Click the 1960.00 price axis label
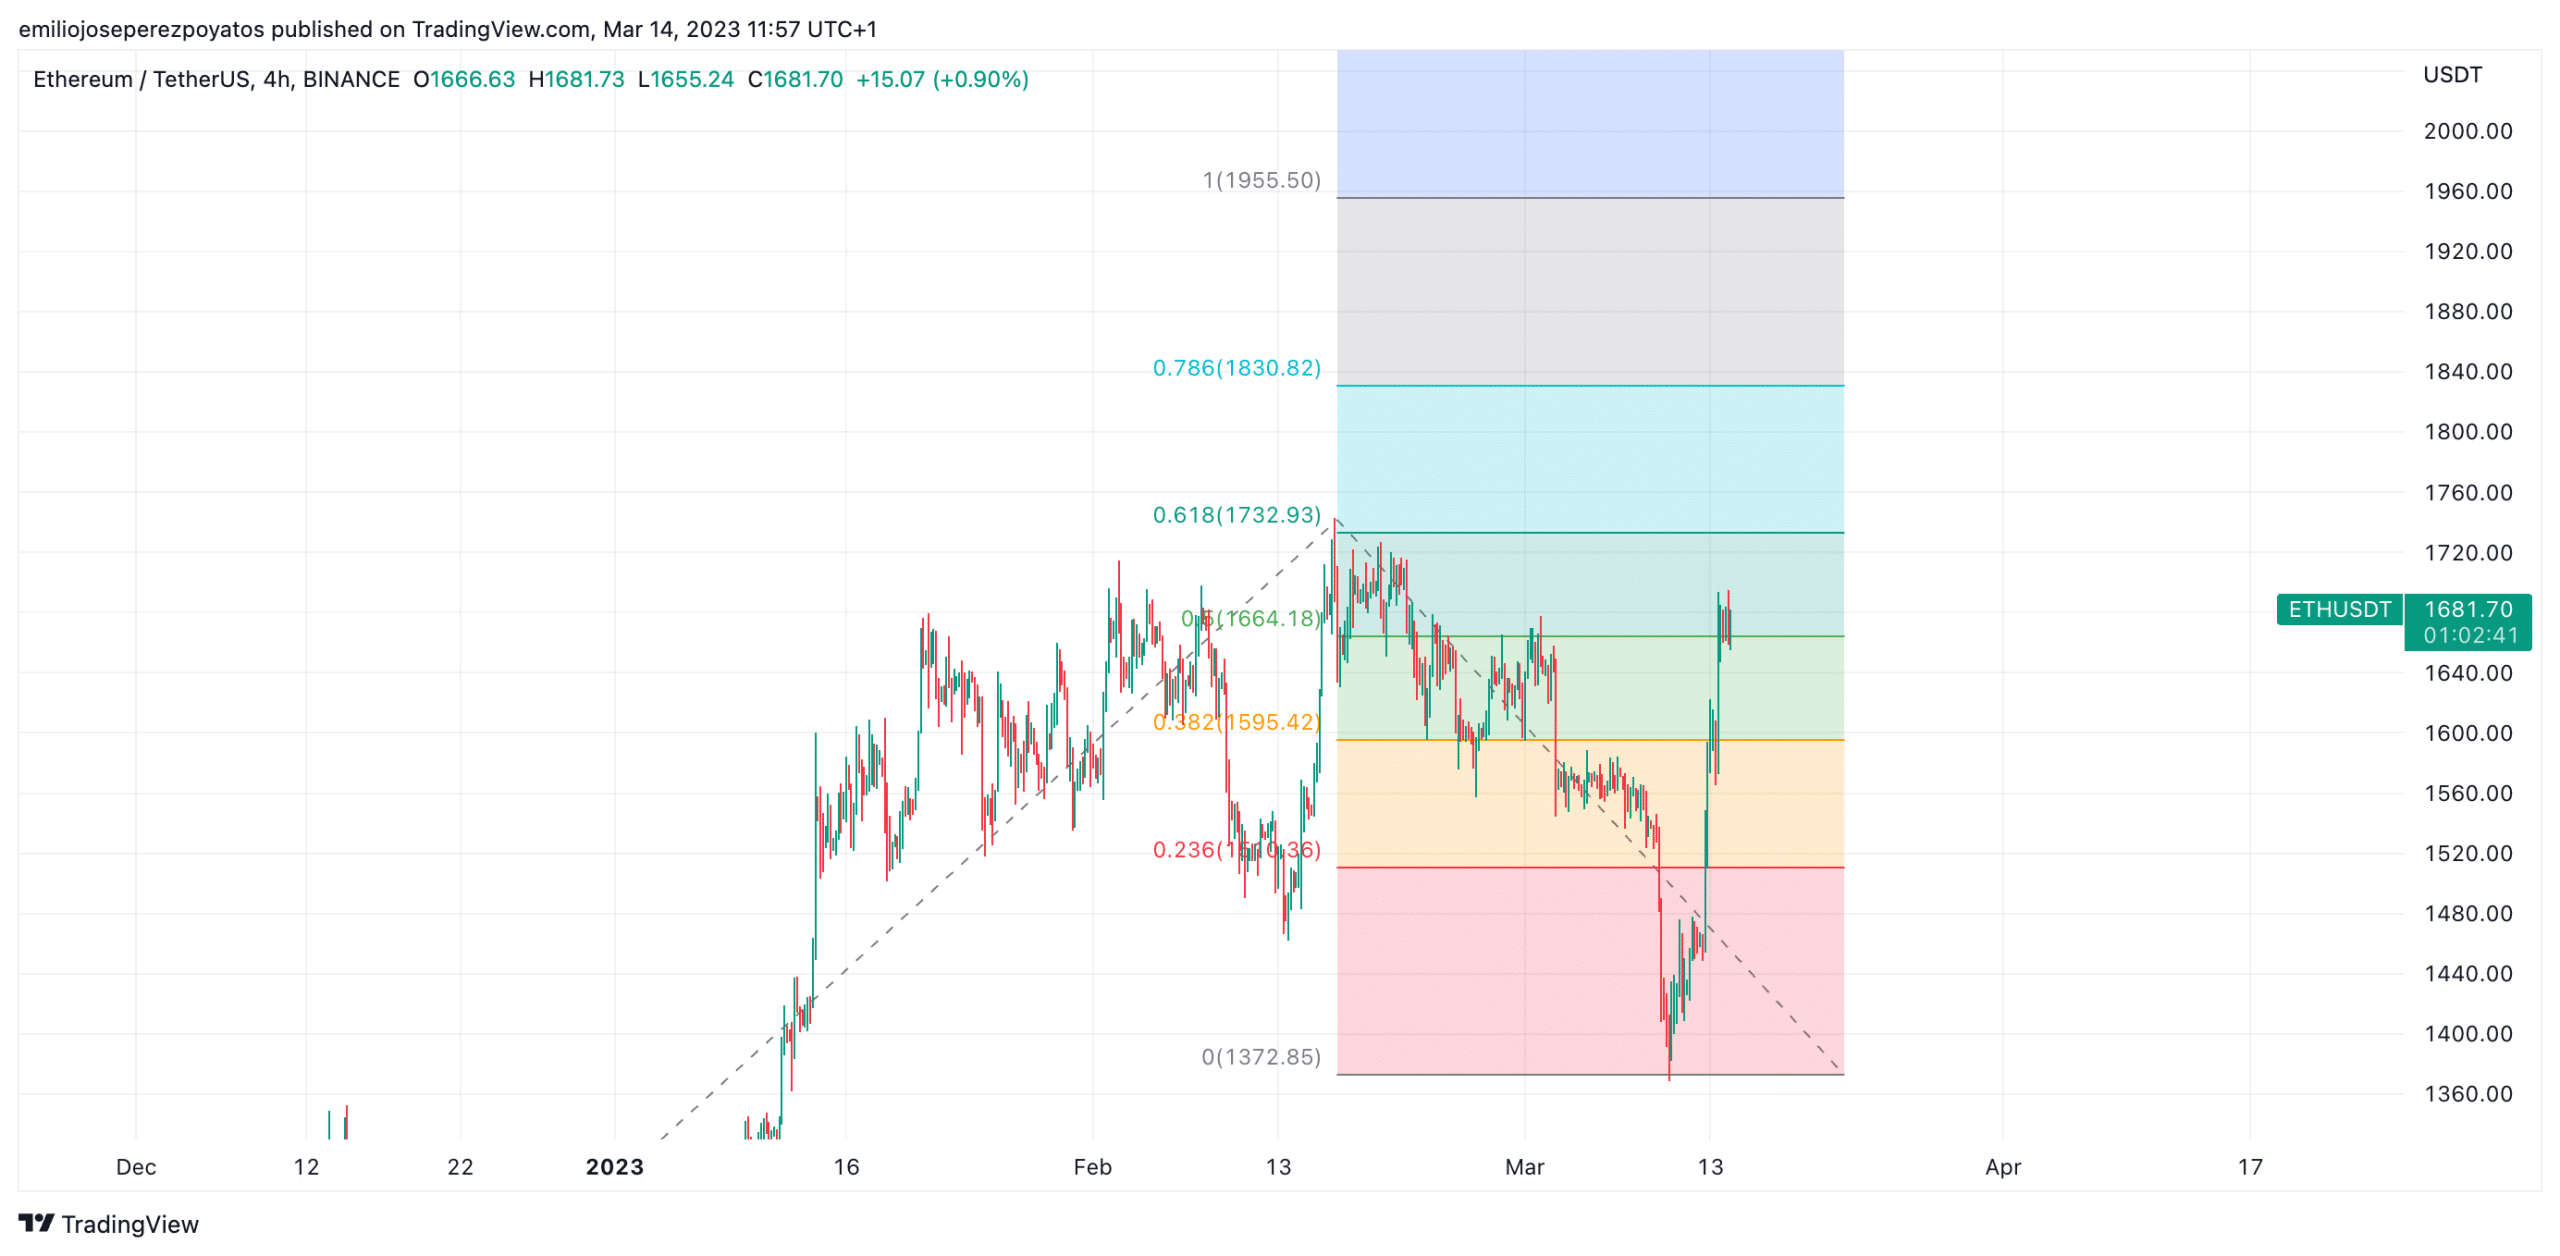 [x=2467, y=191]
